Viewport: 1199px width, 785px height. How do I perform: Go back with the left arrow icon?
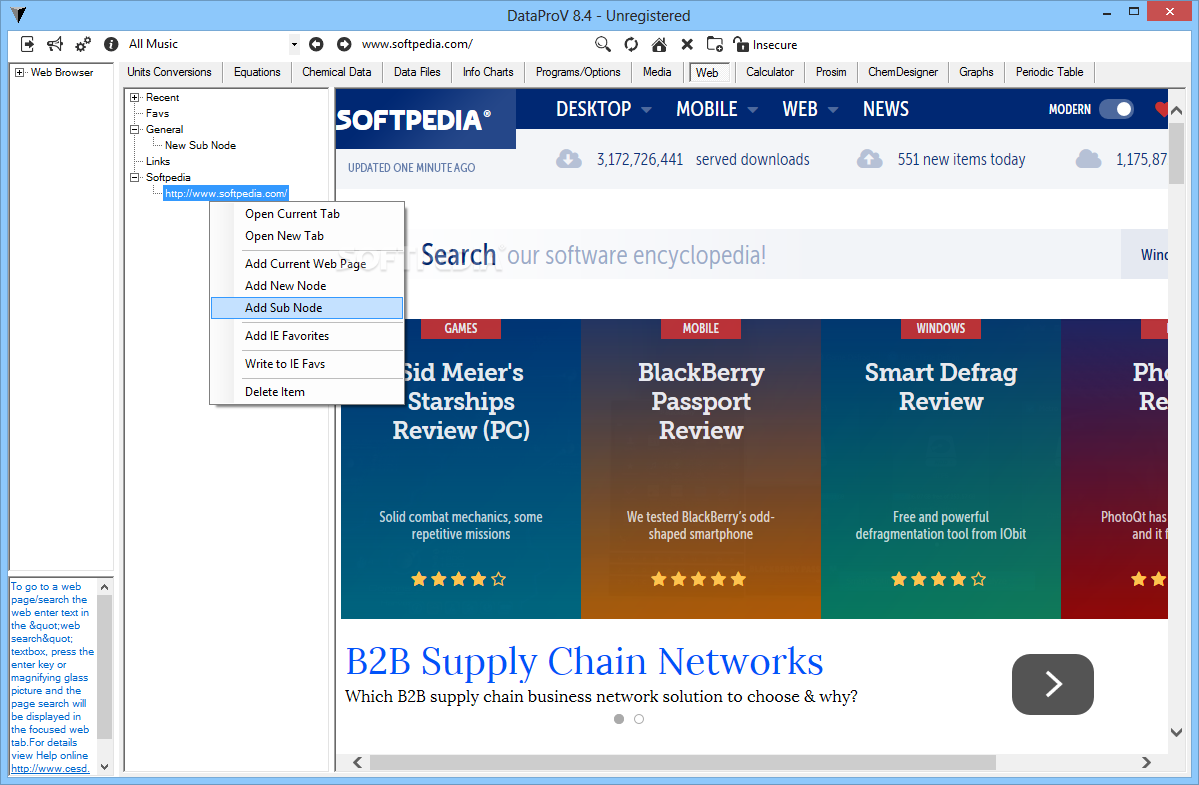click(317, 44)
